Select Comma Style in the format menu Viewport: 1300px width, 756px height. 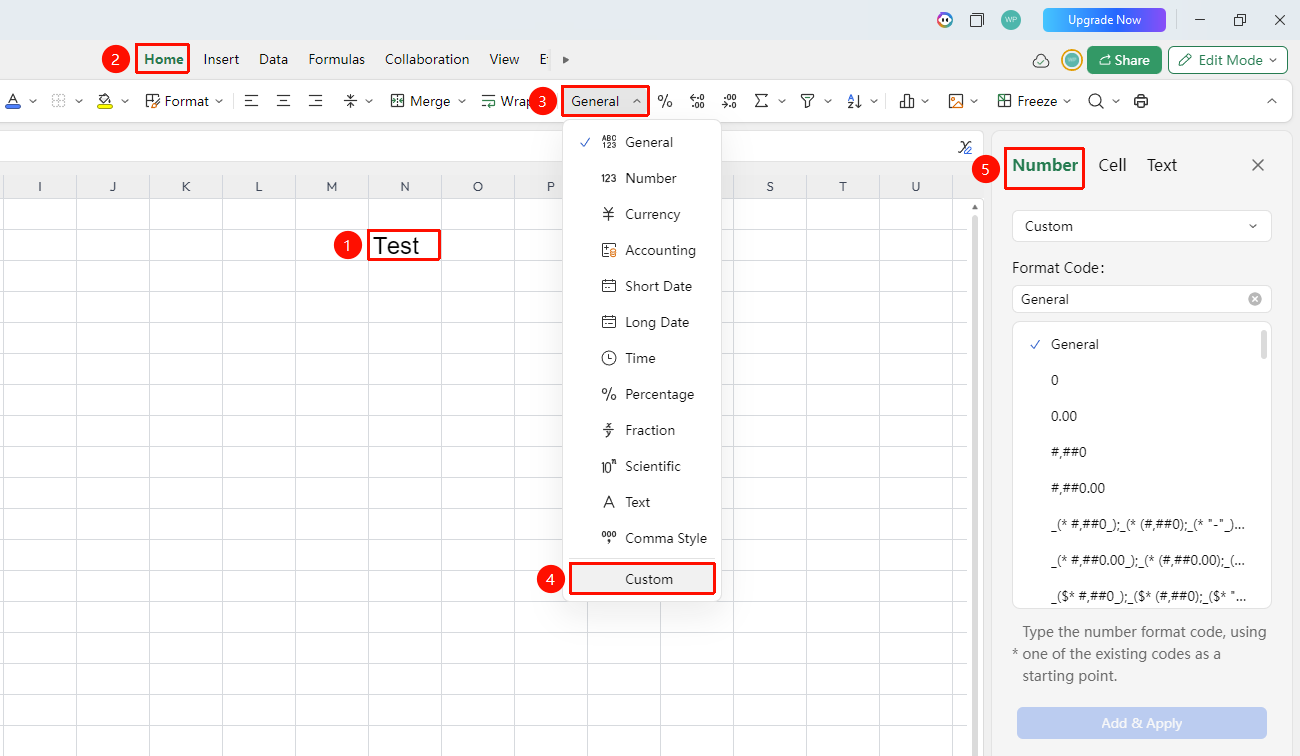pos(642,538)
